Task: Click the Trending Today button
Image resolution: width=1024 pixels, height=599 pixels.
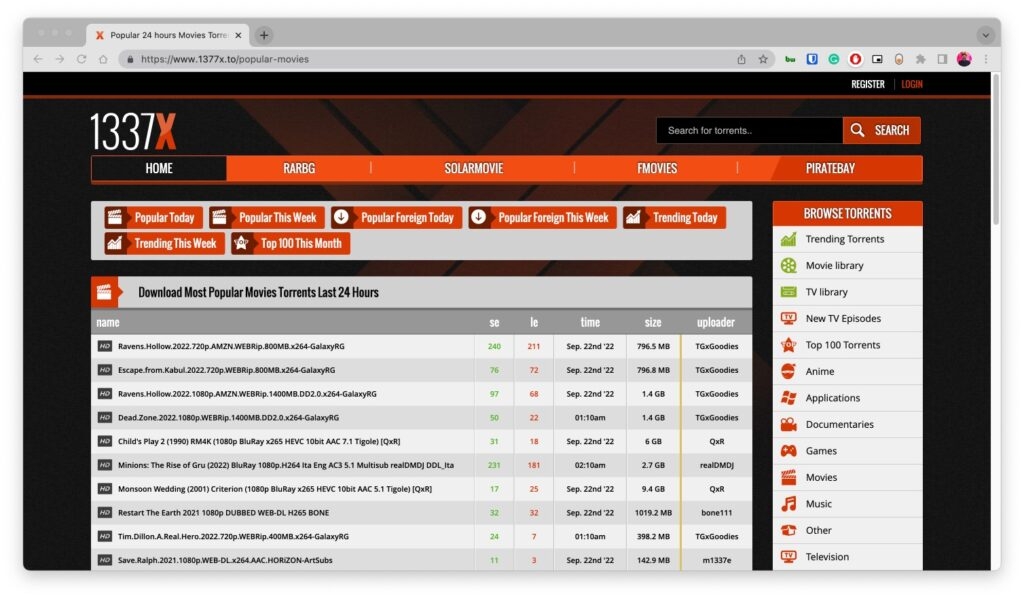Action: pos(674,218)
